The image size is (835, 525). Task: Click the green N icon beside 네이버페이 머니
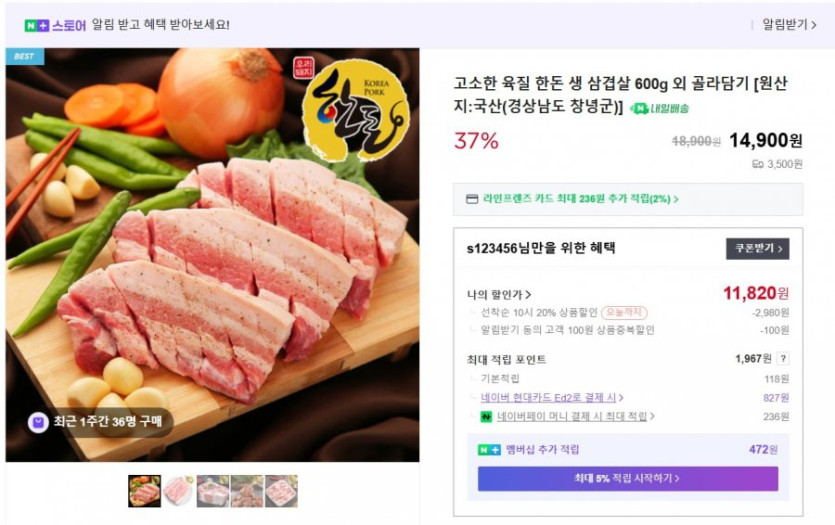(486, 417)
